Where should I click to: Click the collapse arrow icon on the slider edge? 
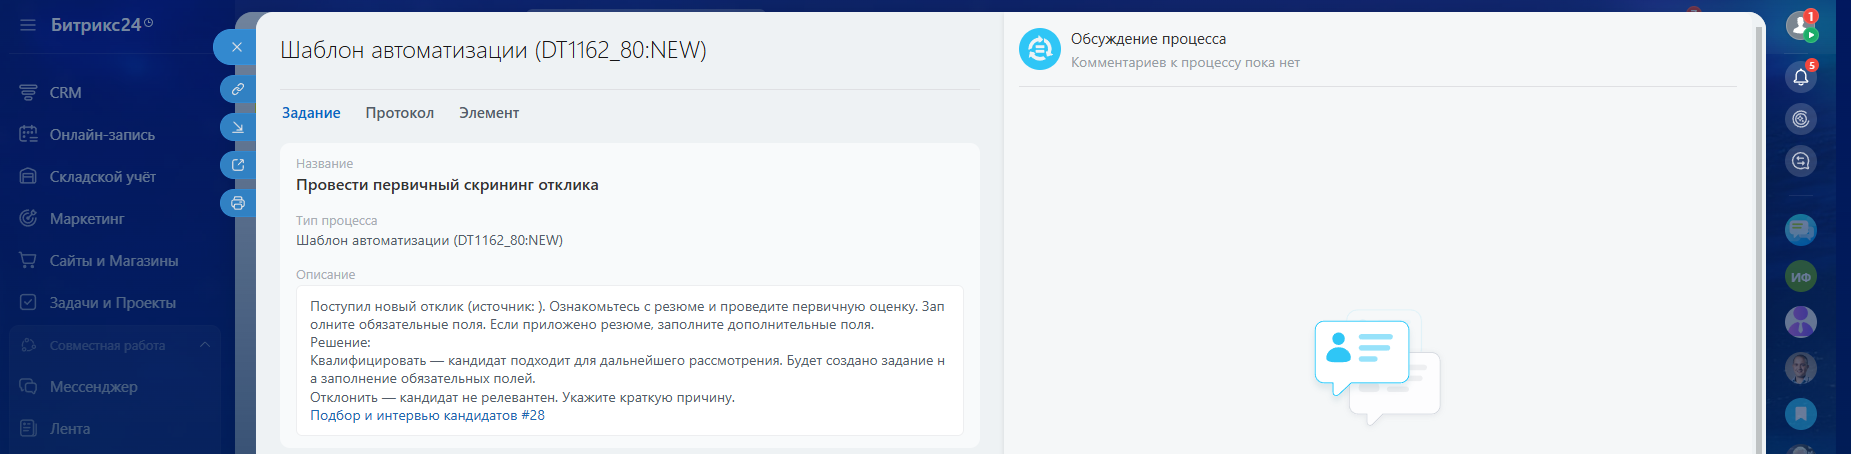[238, 127]
